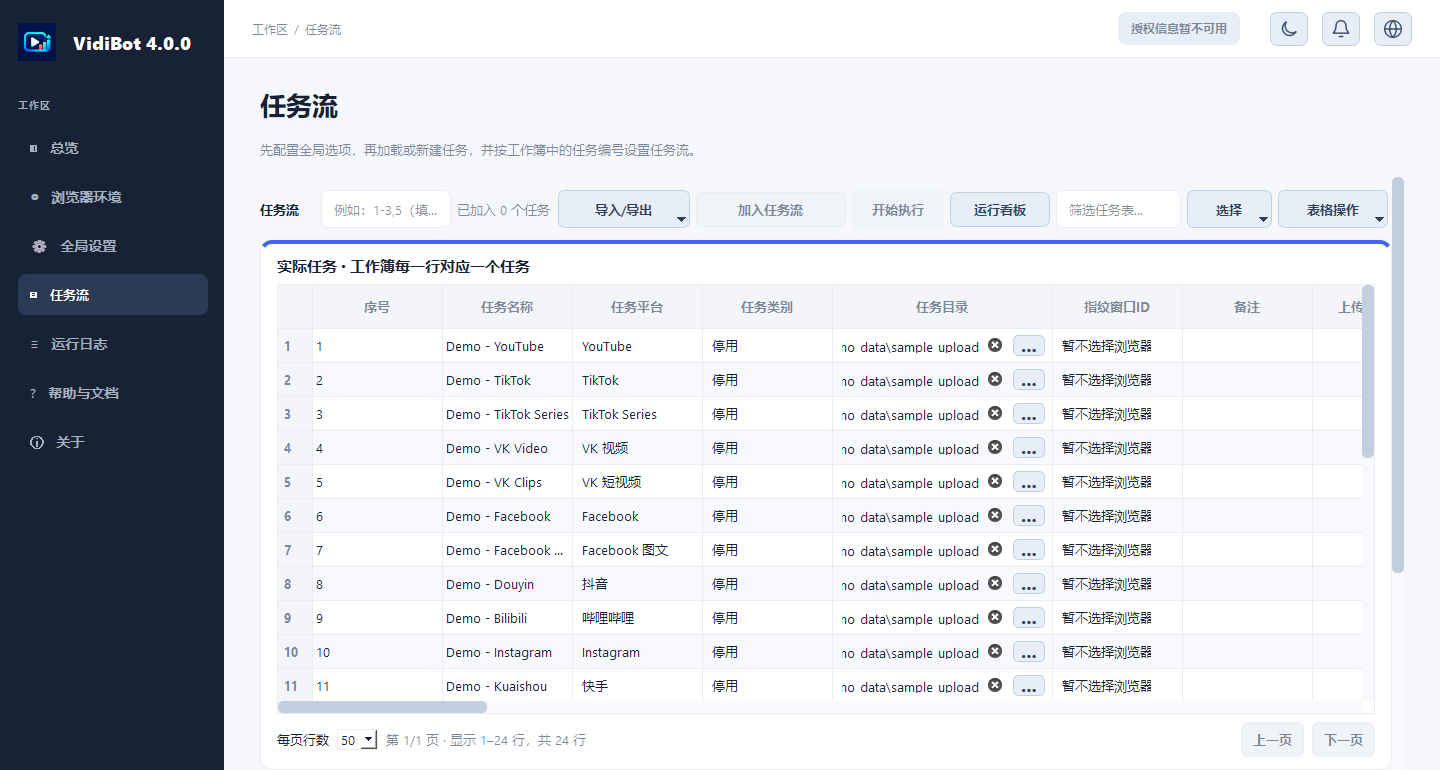Open 总览 in the sidebar

tap(113, 148)
